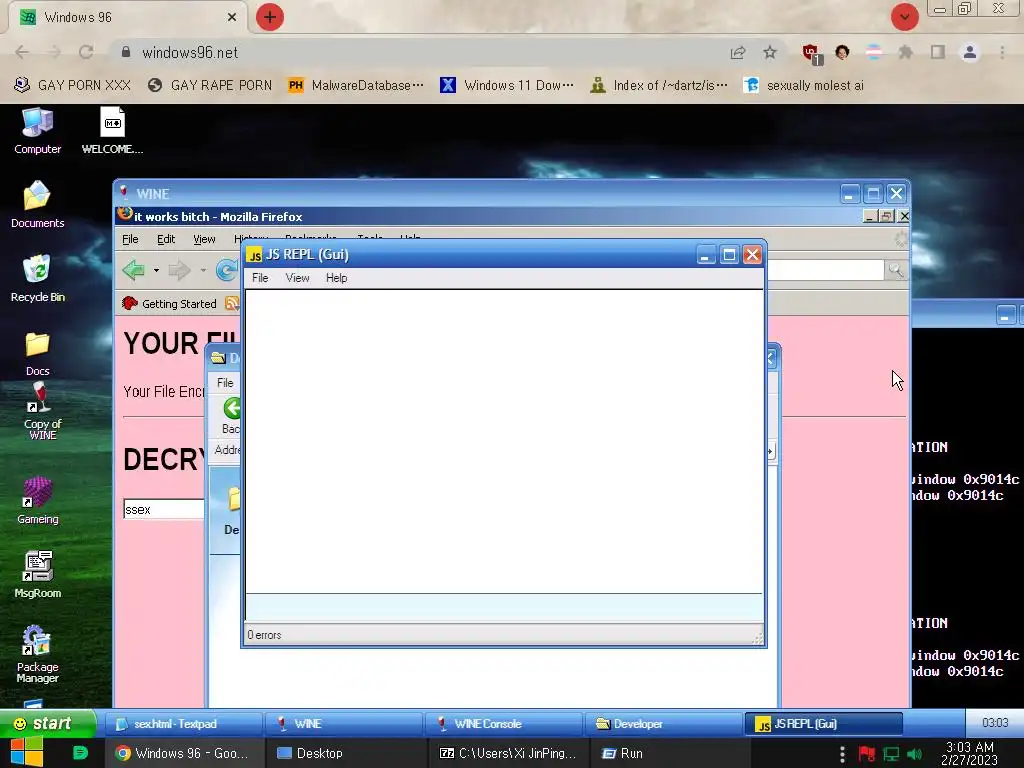Select JS REPL (Gui) taskbar item

[823, 724]
